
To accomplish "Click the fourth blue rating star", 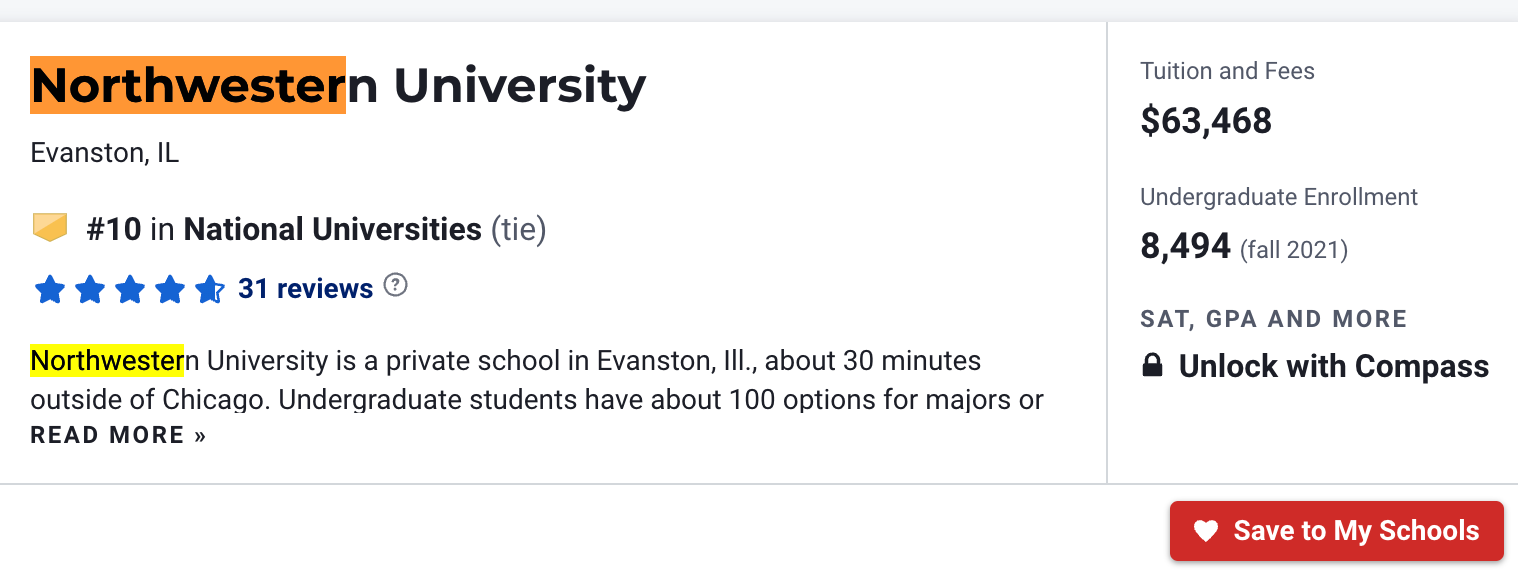I will 170,290.
